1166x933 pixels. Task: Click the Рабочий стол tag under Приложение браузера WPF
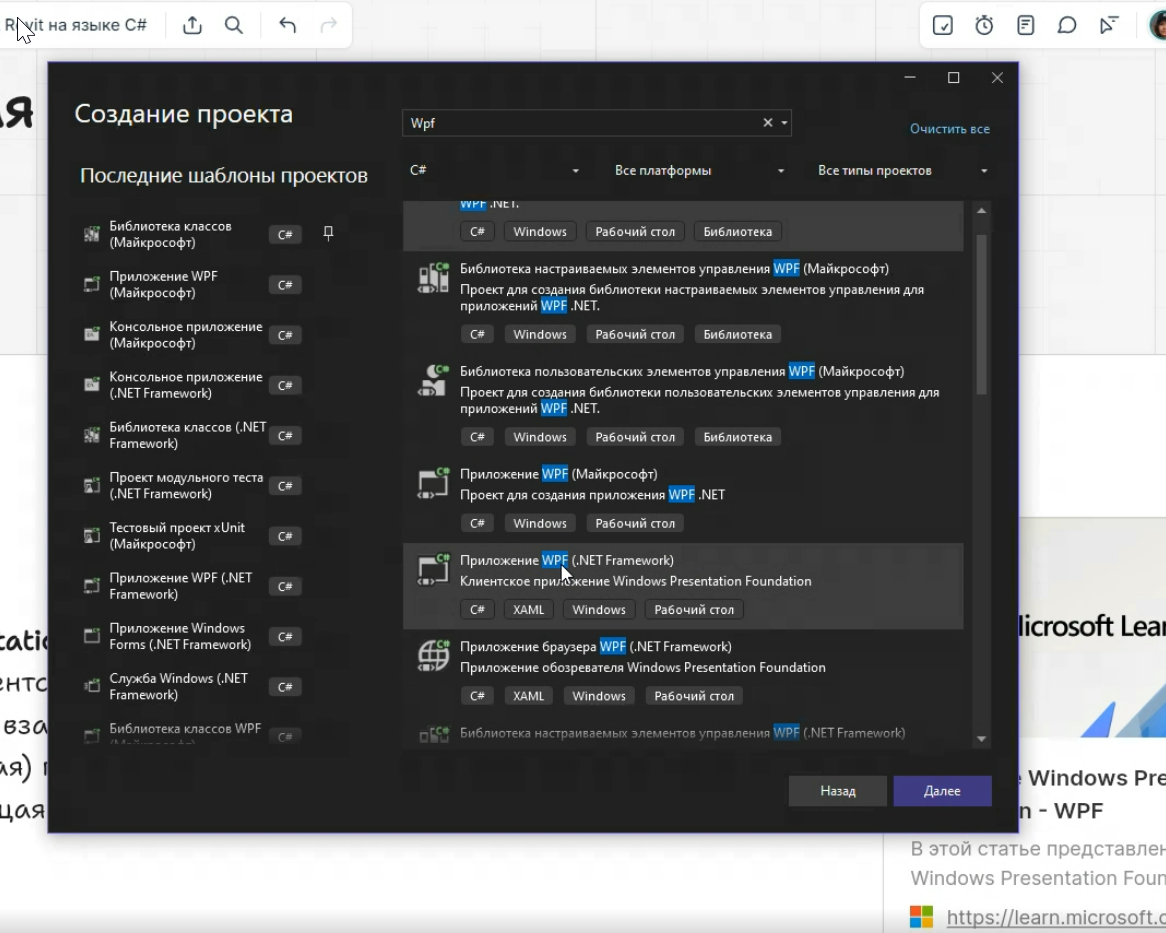(694, 696)
